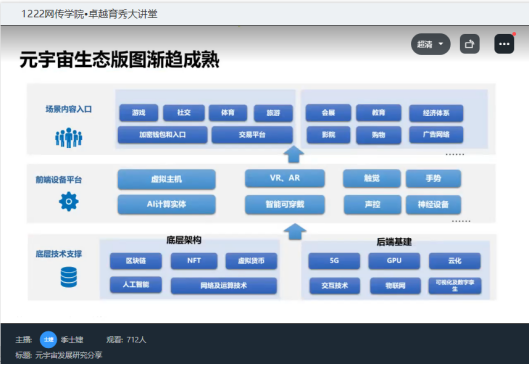Select the VR、AR box
The height and width of the screenshot is (365, 529).
click(285, 178)
